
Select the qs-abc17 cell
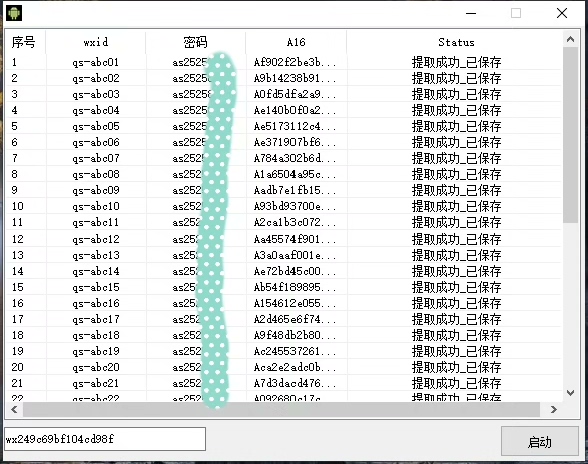[x=96, y=319]
